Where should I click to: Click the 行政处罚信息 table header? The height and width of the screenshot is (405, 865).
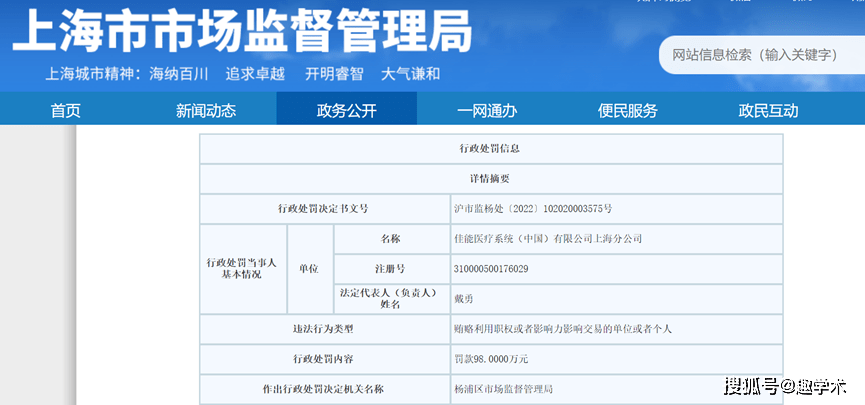(x=490, y=149)
